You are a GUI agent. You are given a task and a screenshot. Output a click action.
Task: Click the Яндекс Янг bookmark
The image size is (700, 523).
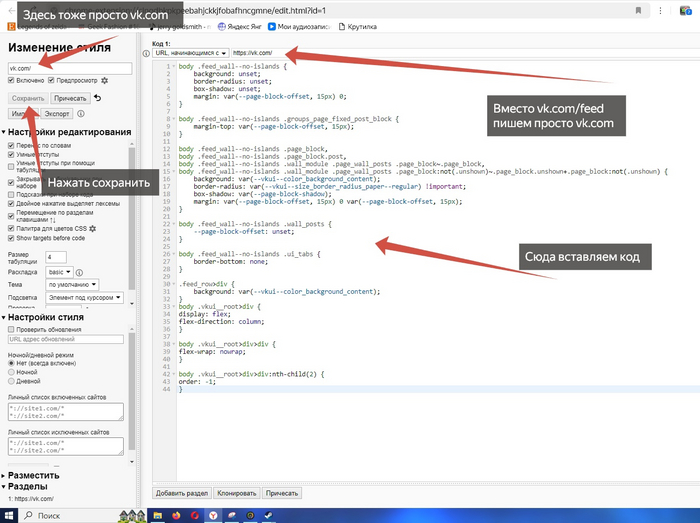(243, 26)
